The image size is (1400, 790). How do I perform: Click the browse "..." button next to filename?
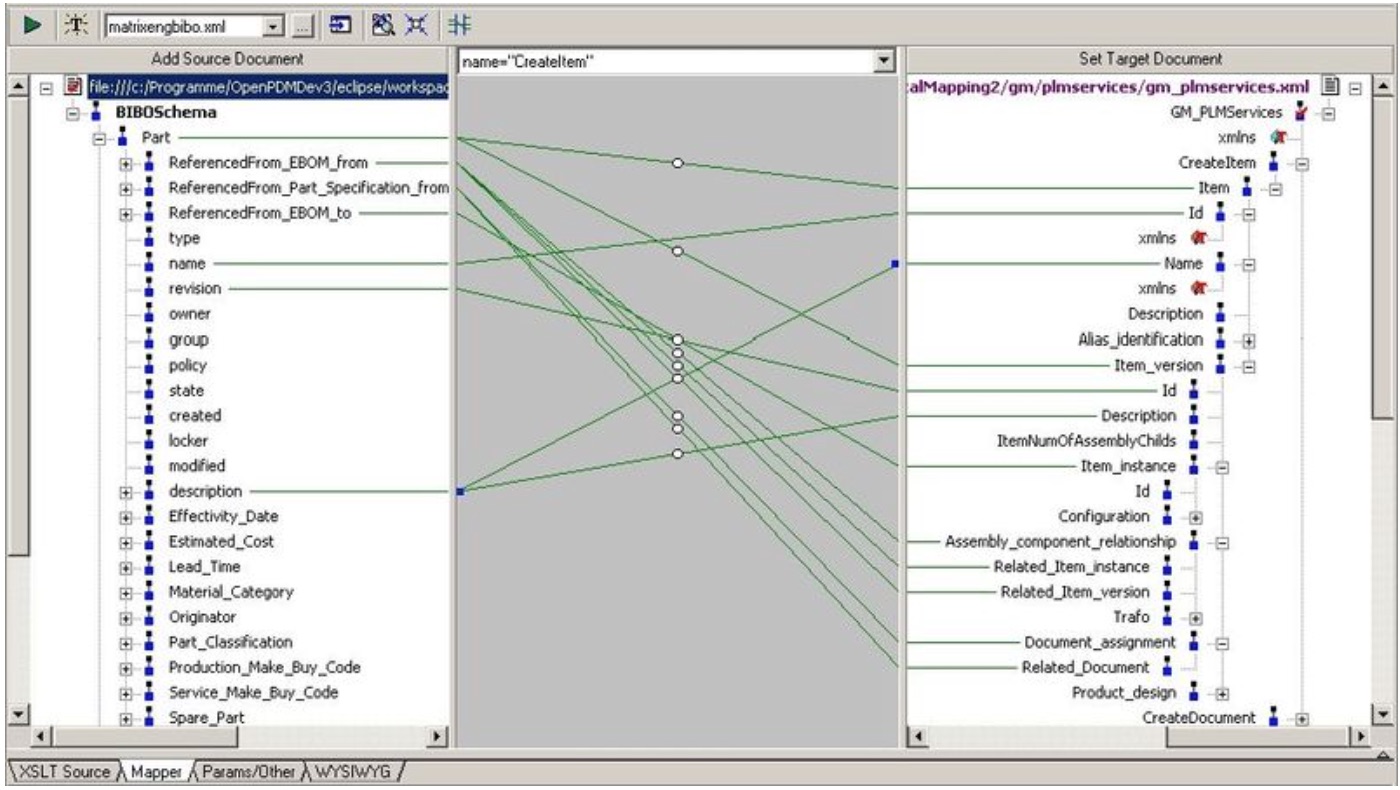click(x=304, y=25)
